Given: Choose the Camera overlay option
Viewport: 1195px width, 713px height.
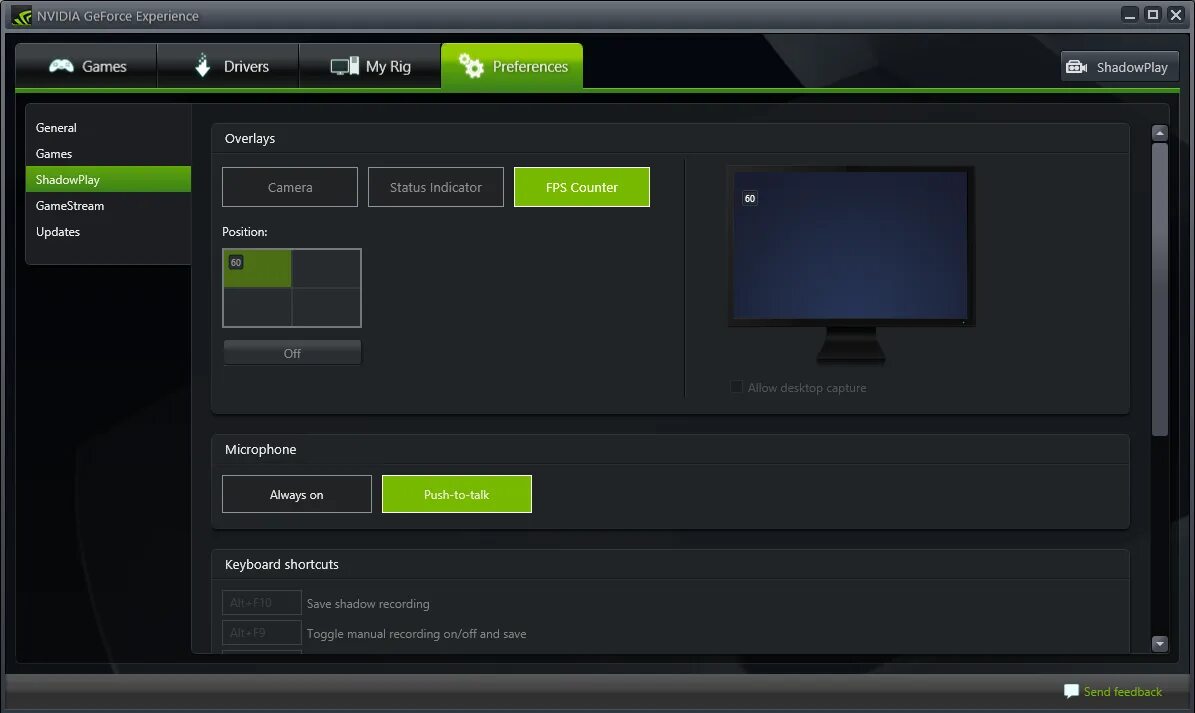Looking at the screenshot, I should (x=290, y=187).
